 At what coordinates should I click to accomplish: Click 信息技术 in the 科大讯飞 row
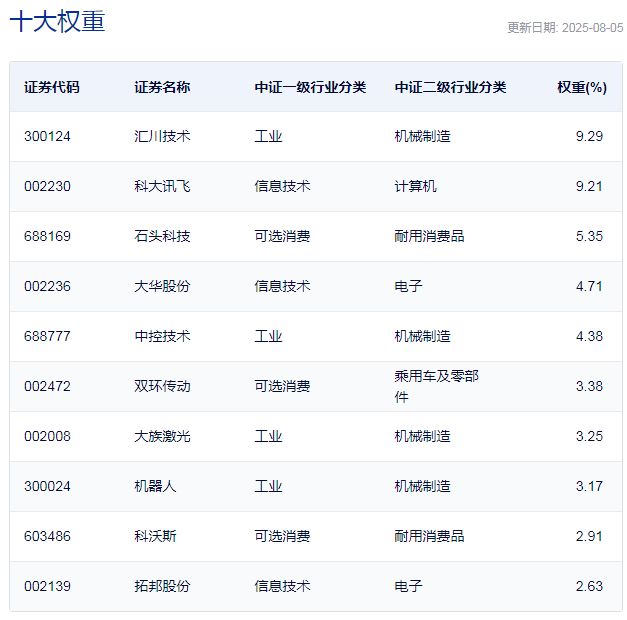[x=282, y=186]
